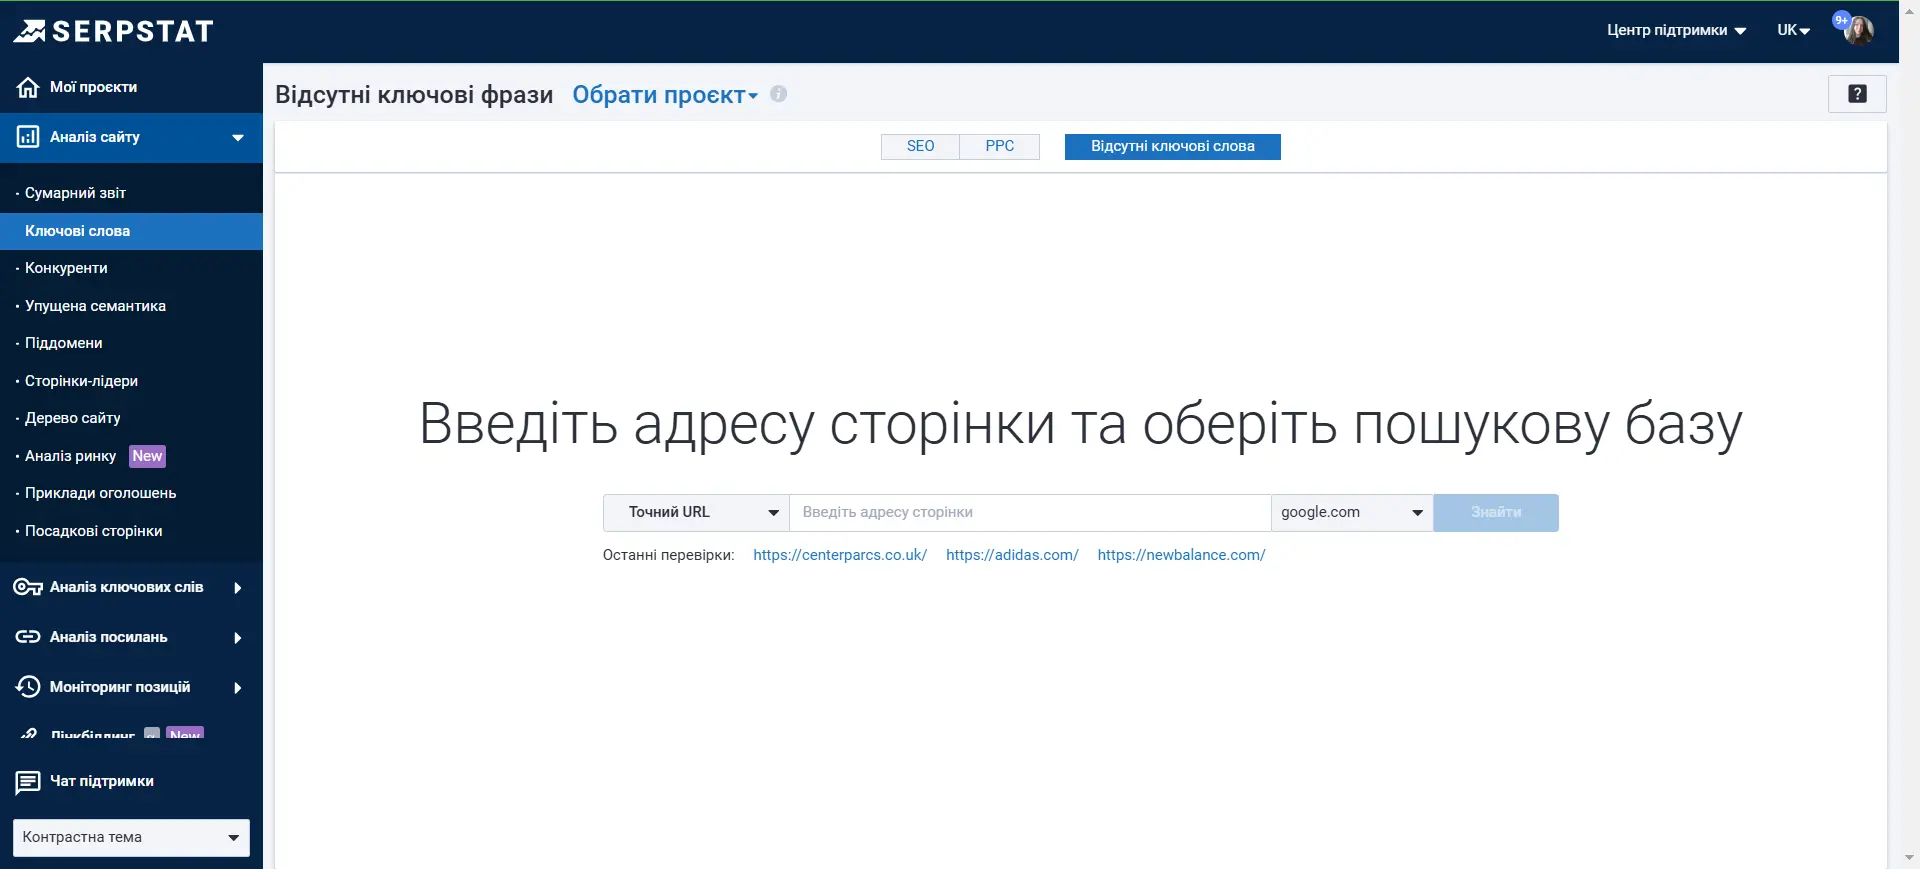Image resolution: width=1920 pixels, height=869 pixels.
Task: Open Упущена семантика in sidebar
Action: [95, 306]
